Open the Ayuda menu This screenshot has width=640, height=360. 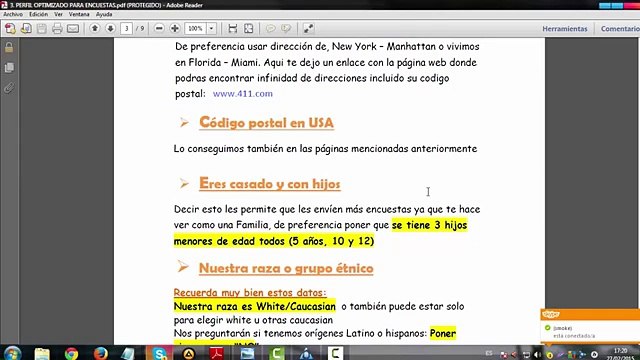104,14
